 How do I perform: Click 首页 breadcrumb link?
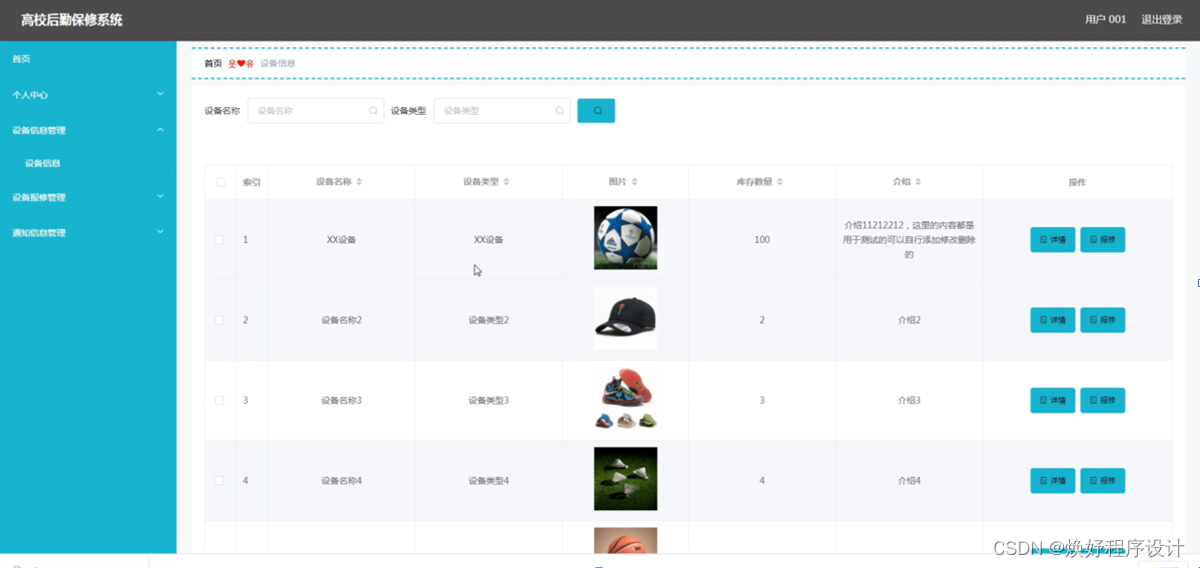[x=213, y=63]
